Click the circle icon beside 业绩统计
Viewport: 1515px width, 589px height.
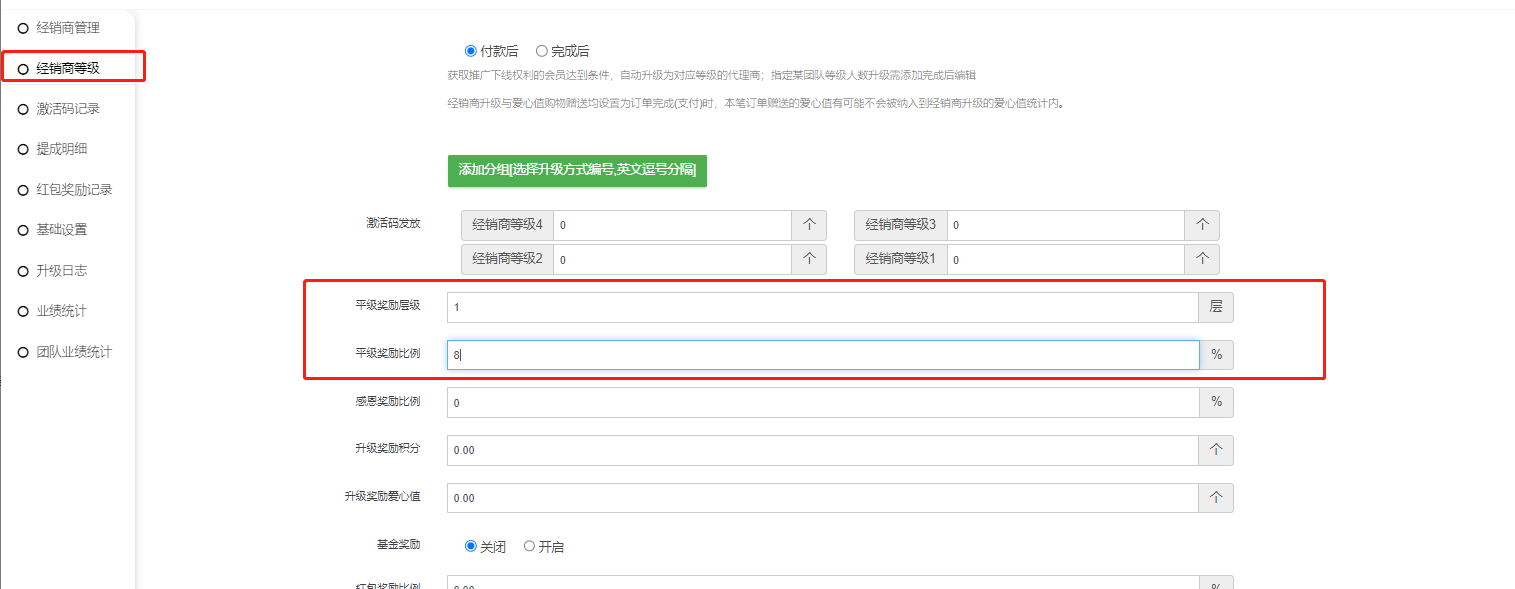(x=23, y=312)
